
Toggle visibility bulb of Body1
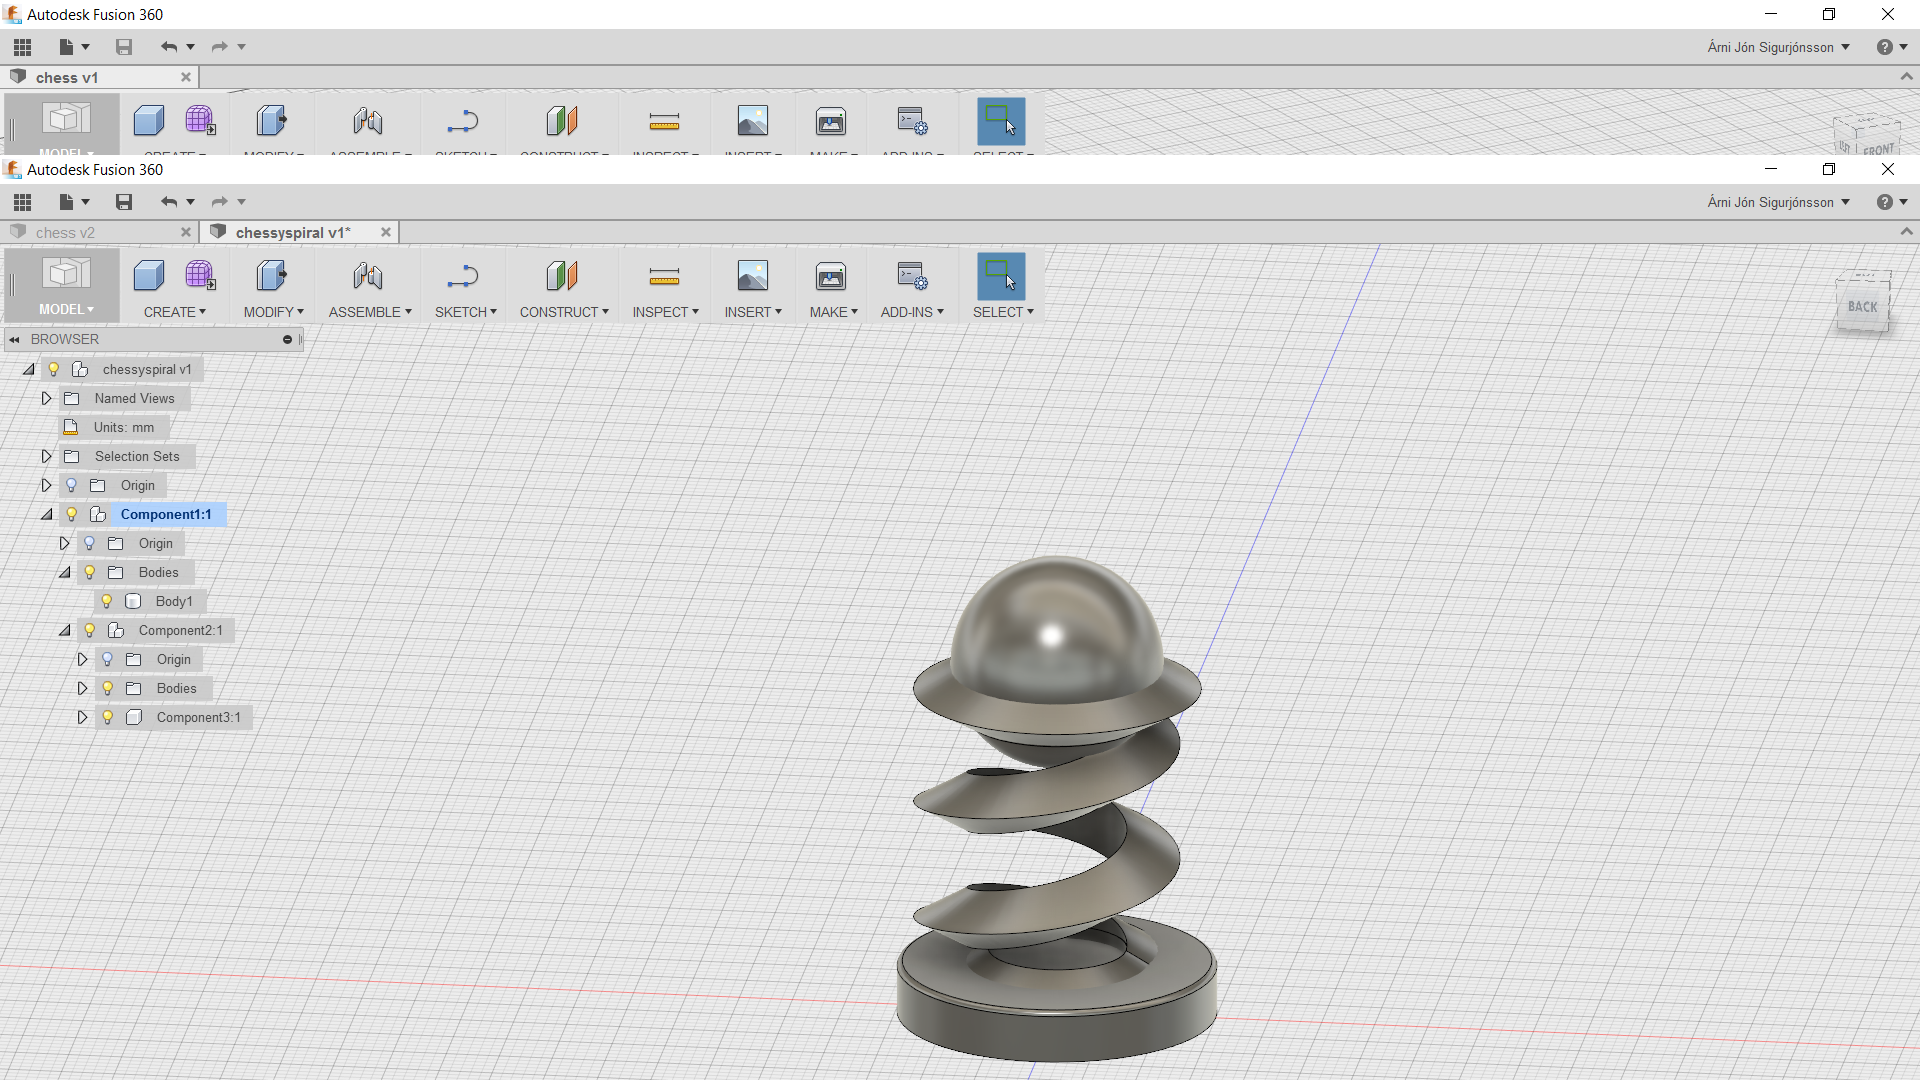[x=107, y=601]
